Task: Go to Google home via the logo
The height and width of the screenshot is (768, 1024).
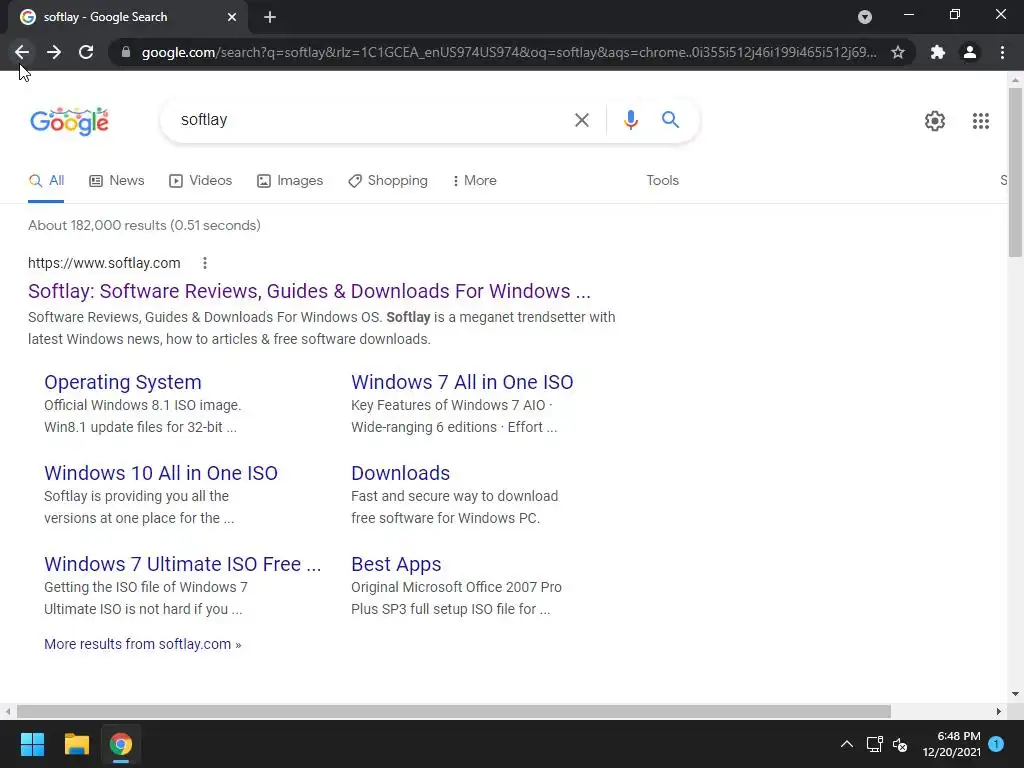Action: click(69, 121)
